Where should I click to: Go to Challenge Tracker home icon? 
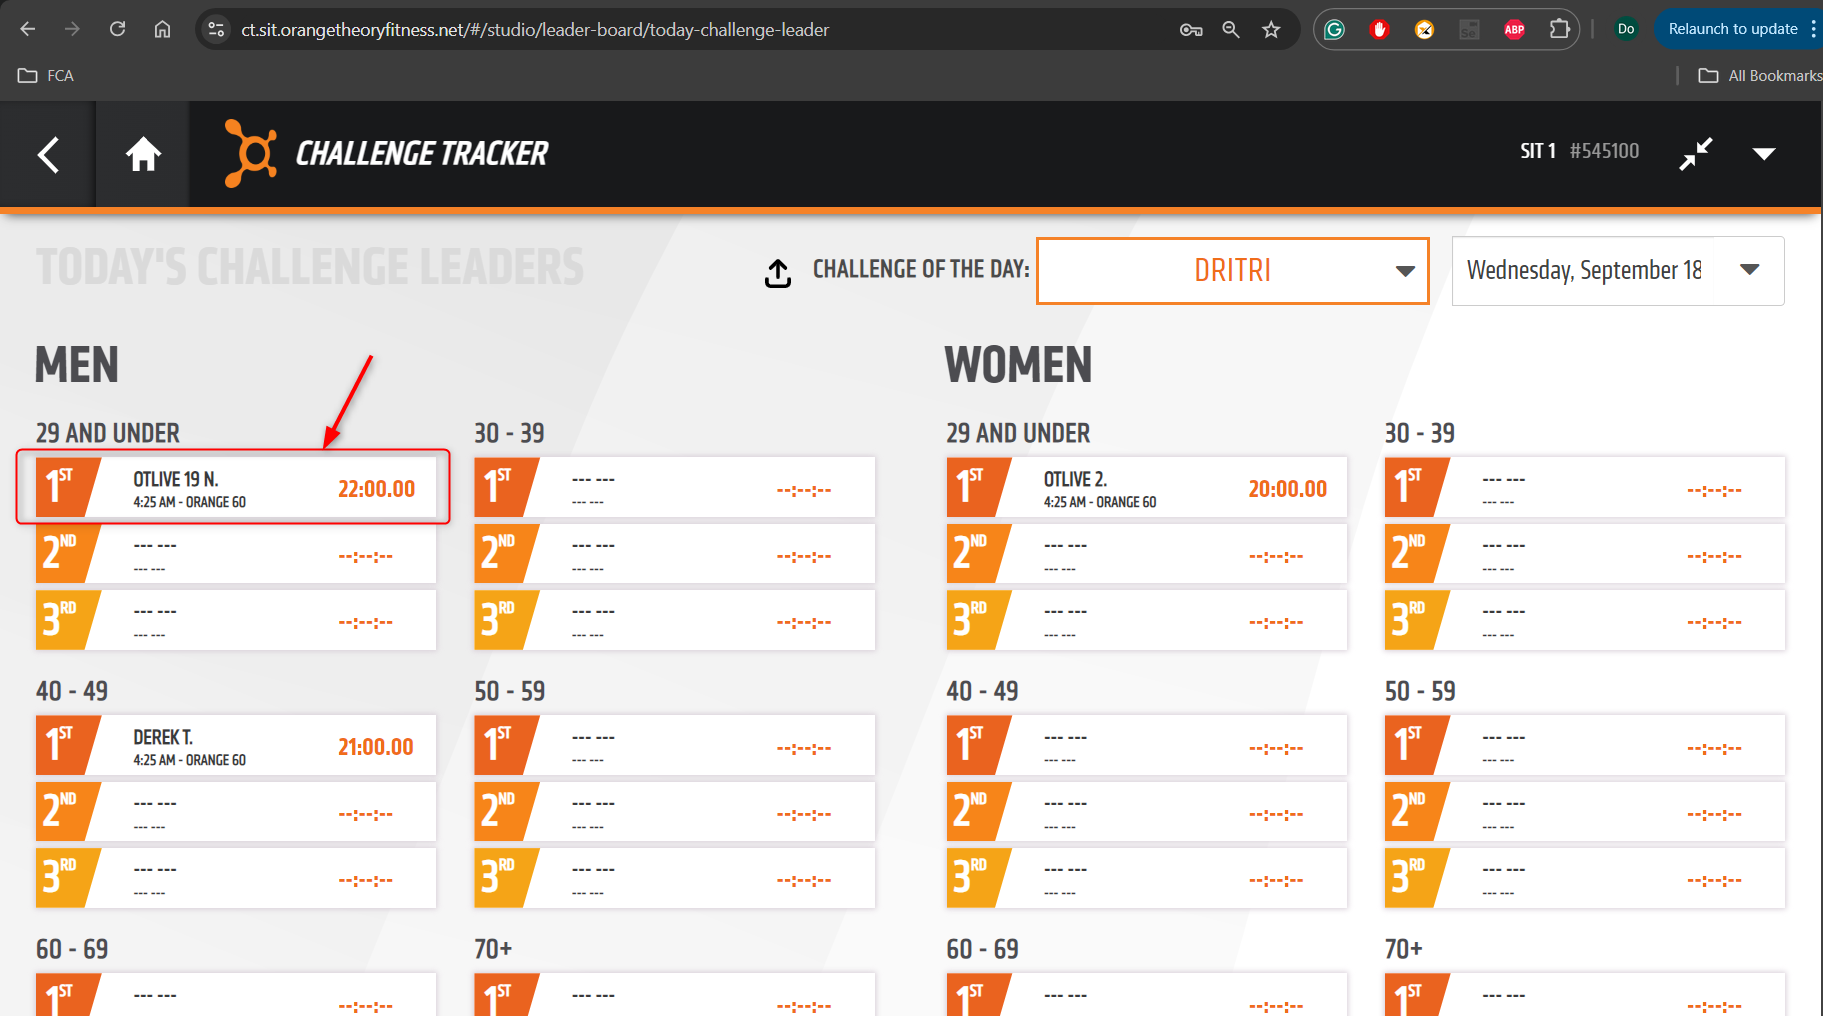click(143, 154)
